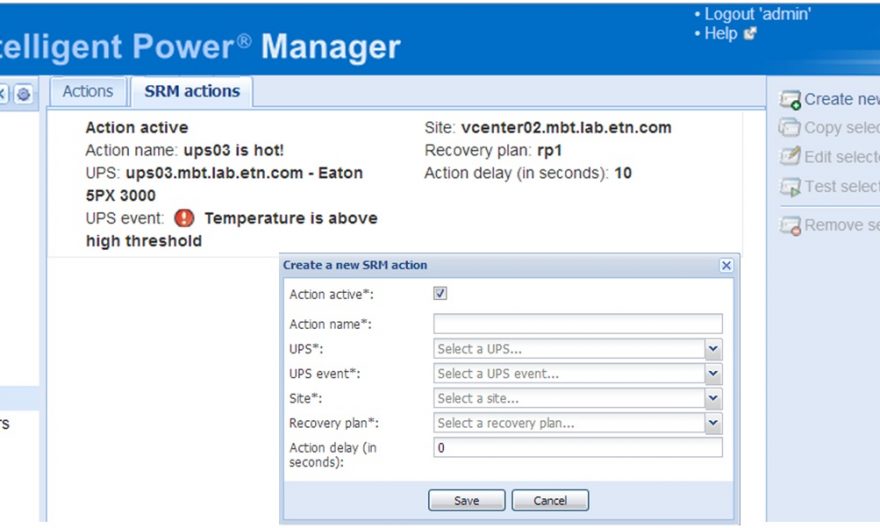Screen dimensions: 880x528
Task: Click the external-link icon beside Help
Action: click(750, 34)
